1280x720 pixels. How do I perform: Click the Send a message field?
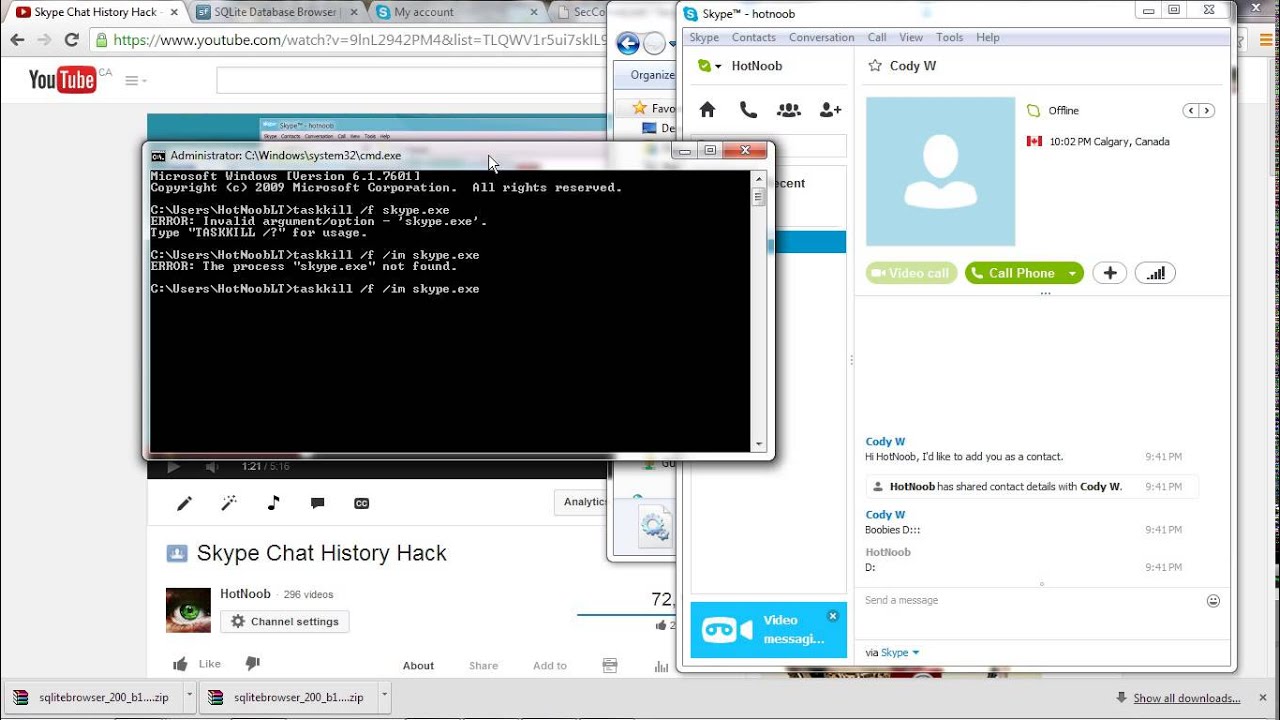coord(1032,601)
